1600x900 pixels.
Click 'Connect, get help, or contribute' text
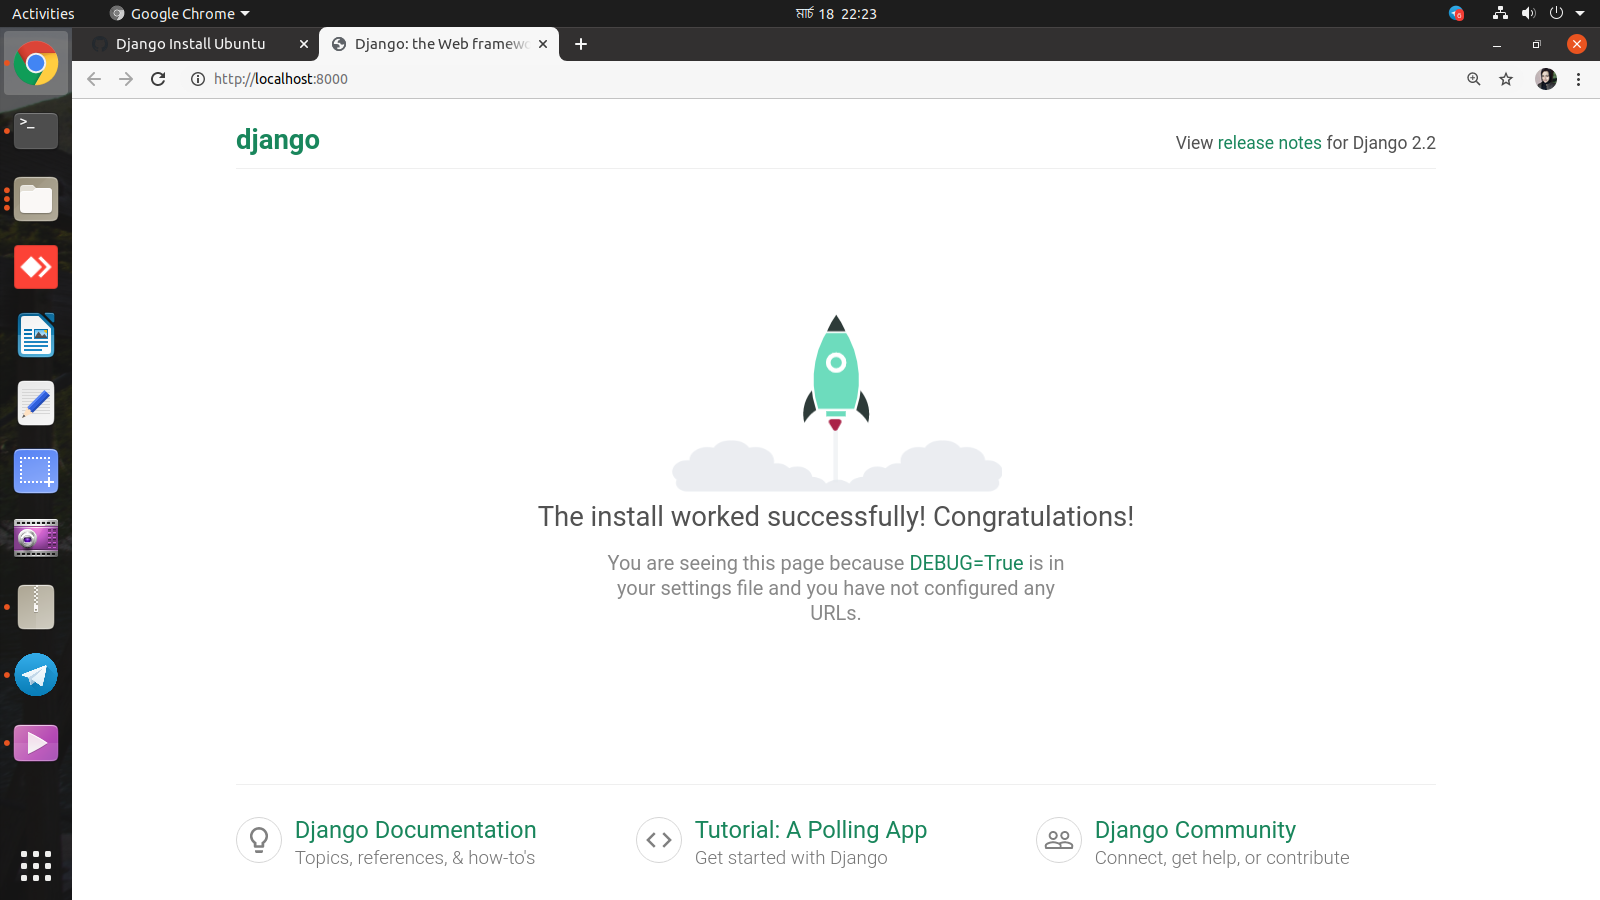coord(1222,858)
